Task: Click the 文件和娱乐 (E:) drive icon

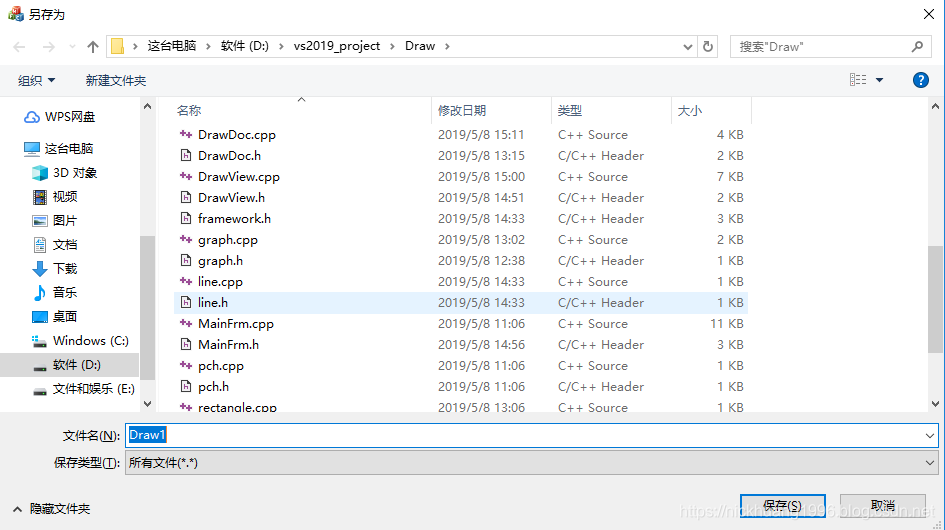Action: click(40, 391)
